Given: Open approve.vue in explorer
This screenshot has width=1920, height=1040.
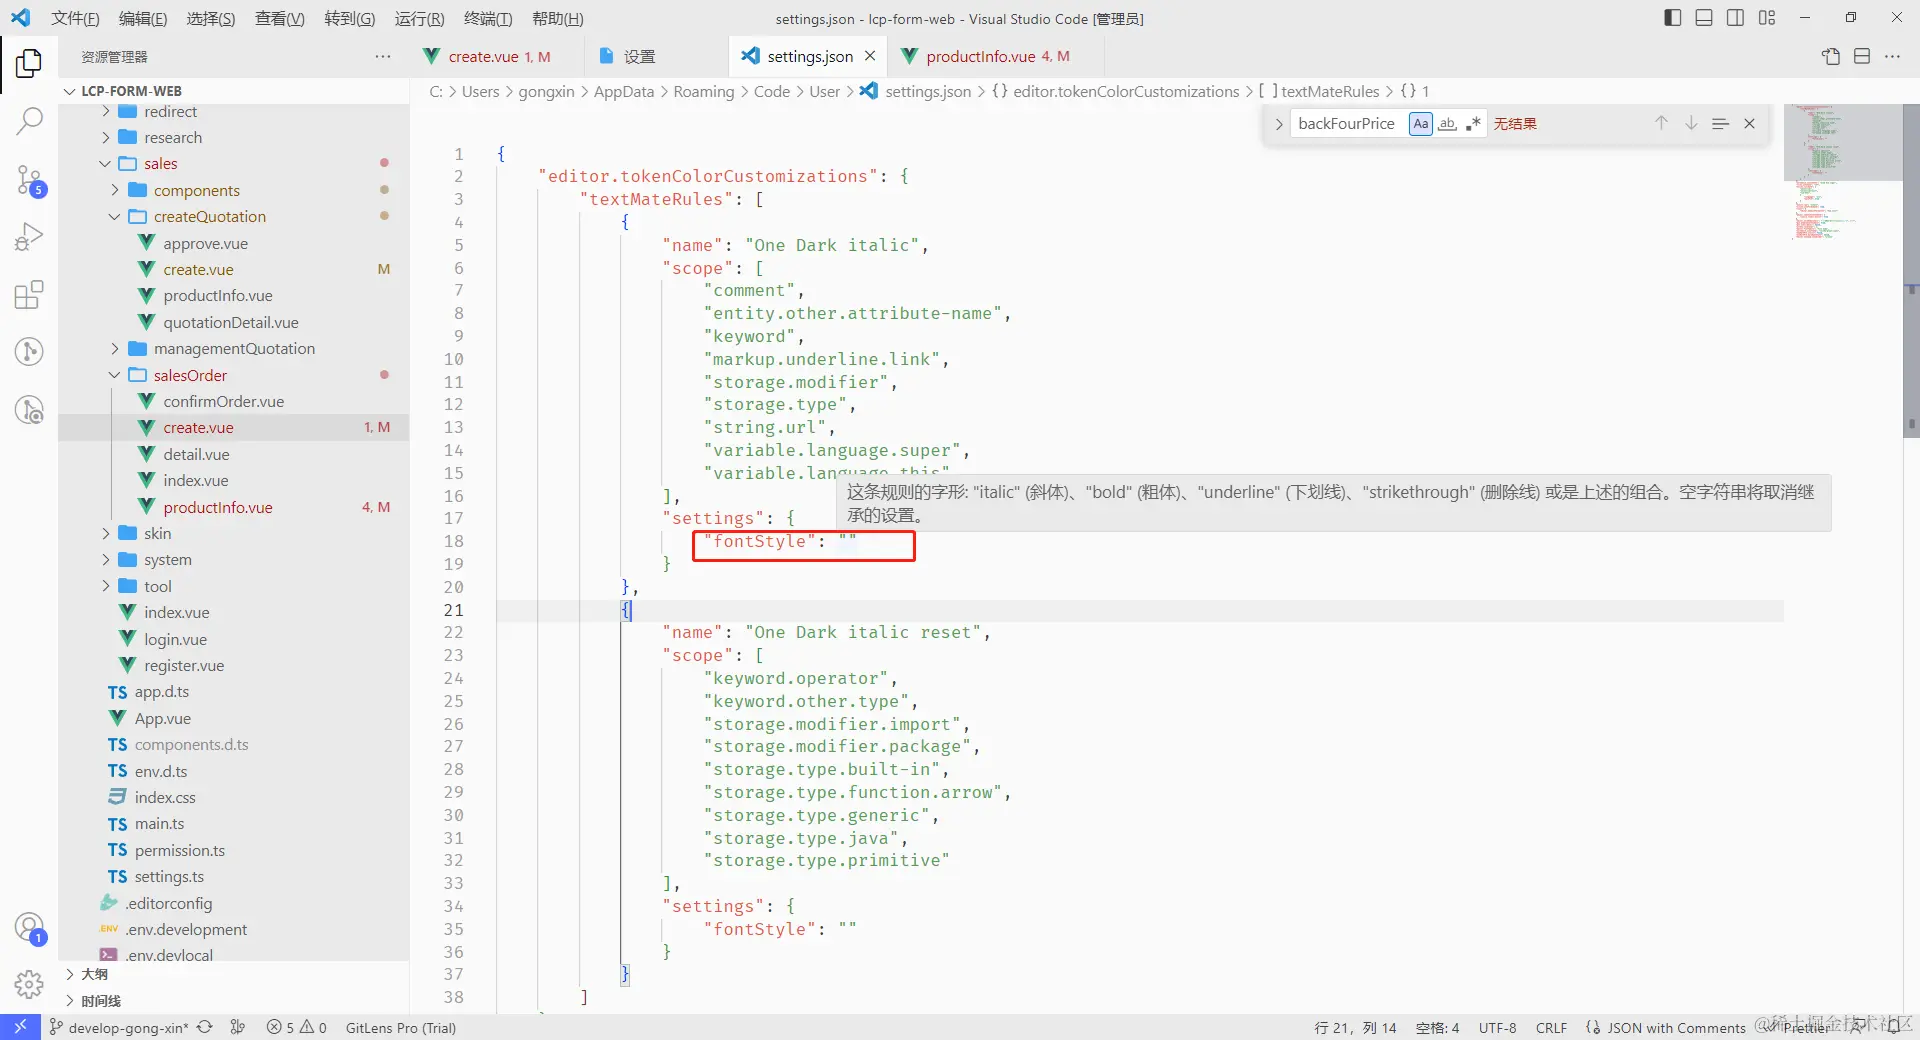Looking at the screenshot, I should tap(206, 243).
